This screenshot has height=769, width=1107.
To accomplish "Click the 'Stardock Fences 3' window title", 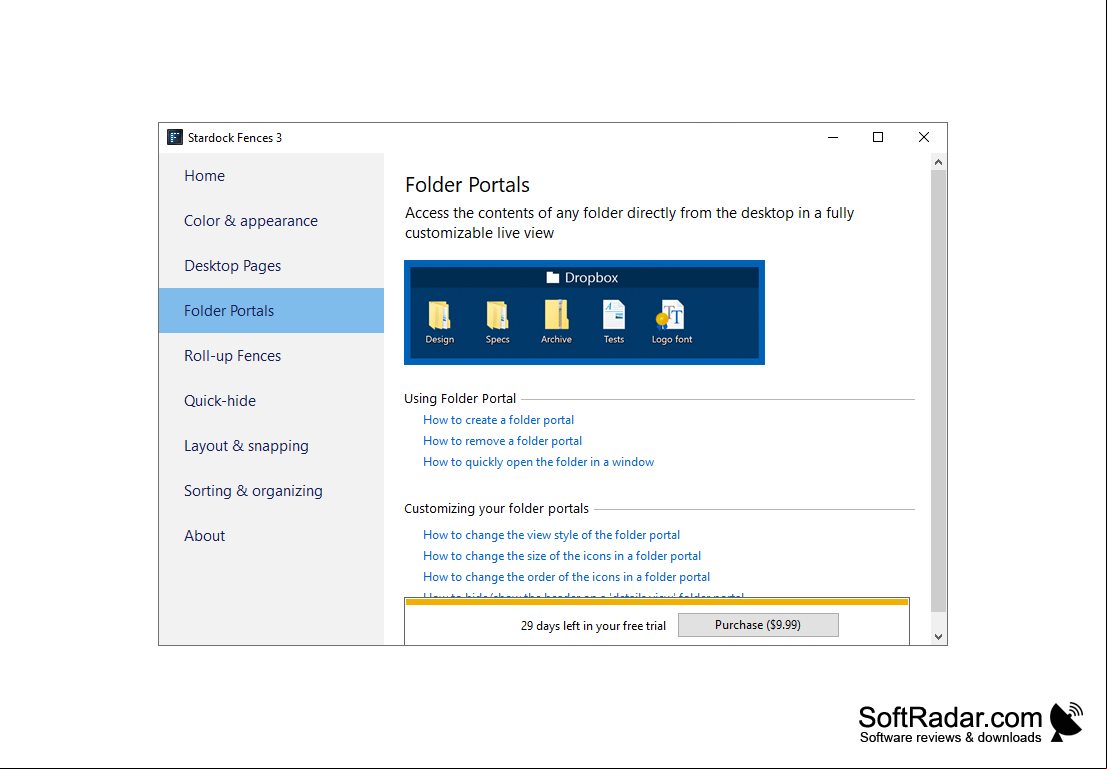I will [235, 138].
